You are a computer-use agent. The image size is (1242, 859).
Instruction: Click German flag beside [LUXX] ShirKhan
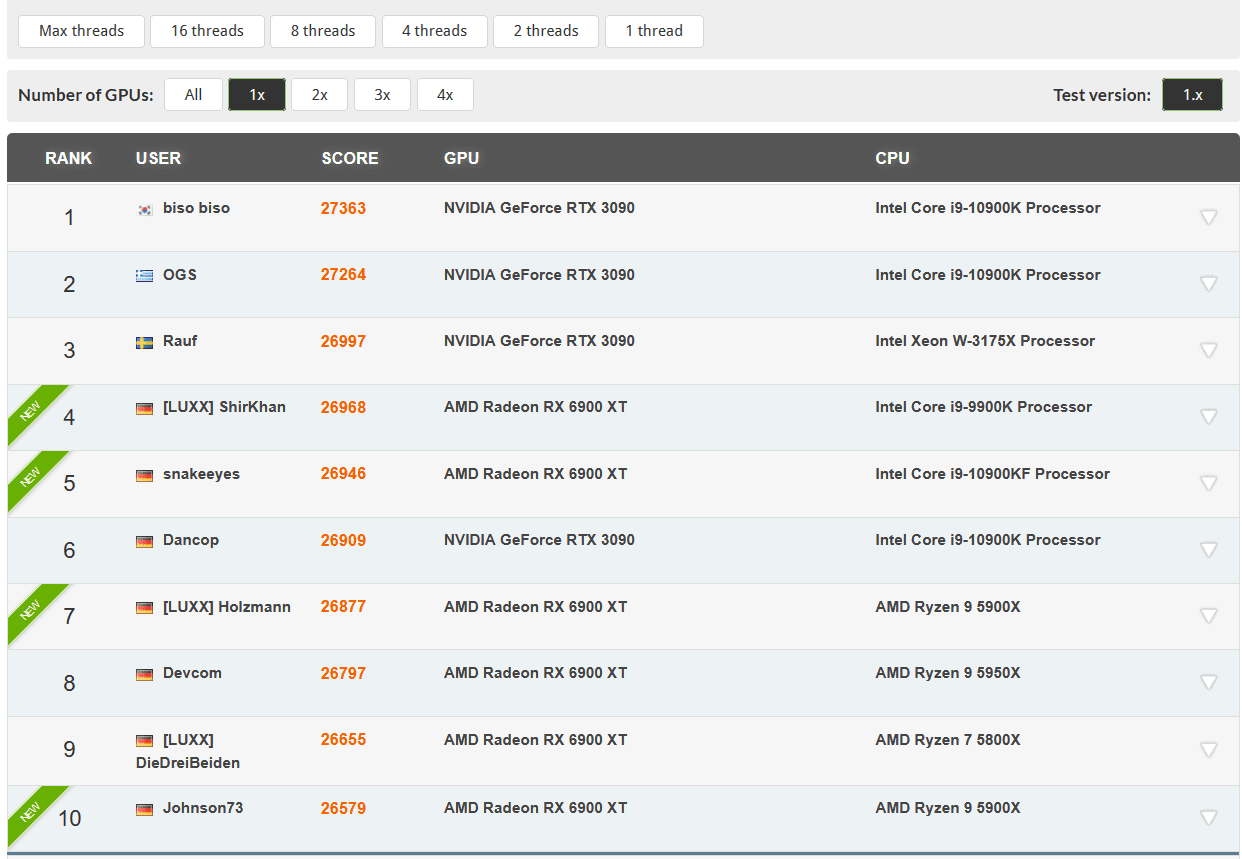[145, 408]
